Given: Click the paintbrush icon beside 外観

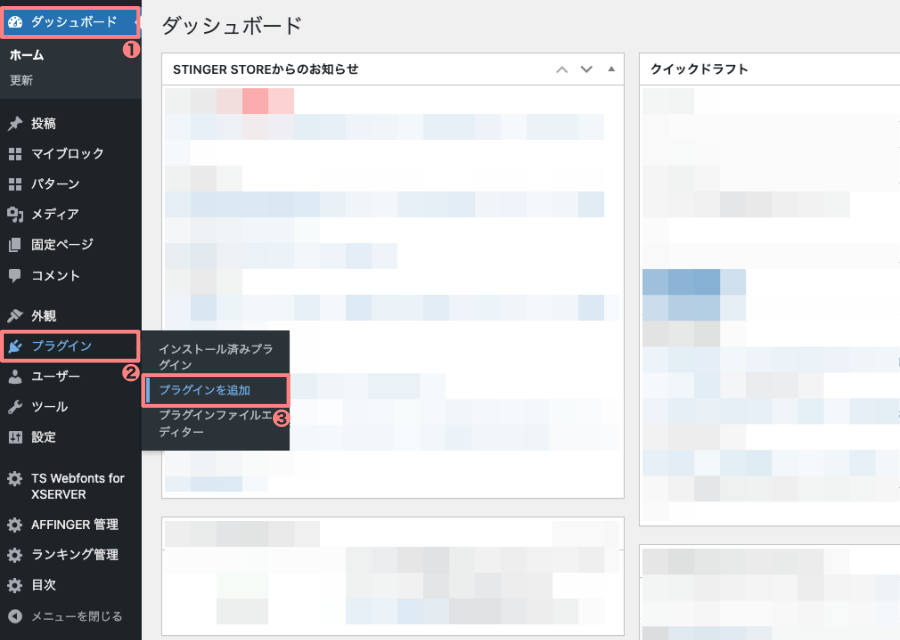Looking at the screenshot, I should (x=15, y=316).
